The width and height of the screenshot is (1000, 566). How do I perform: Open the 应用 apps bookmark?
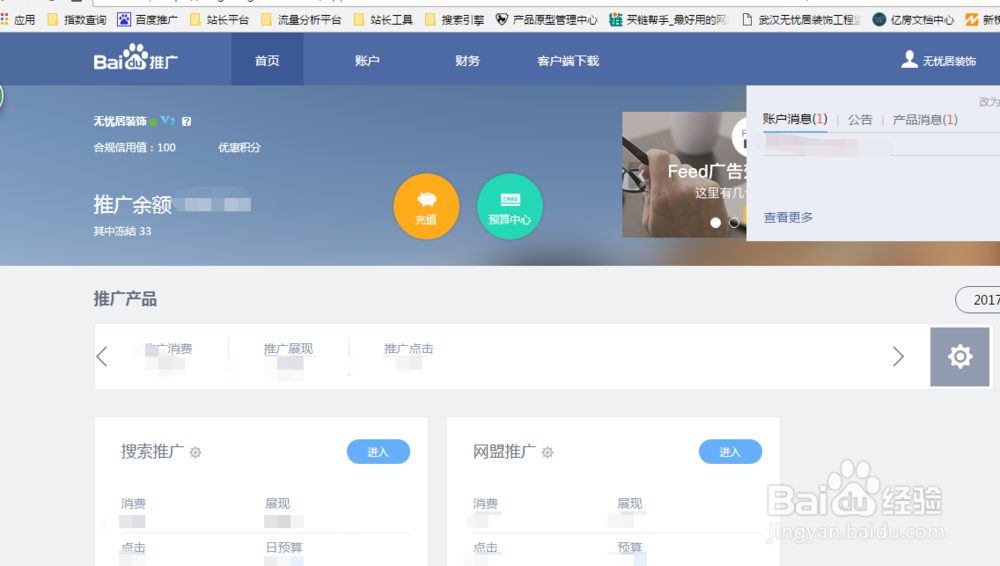[x=18, y=20]
